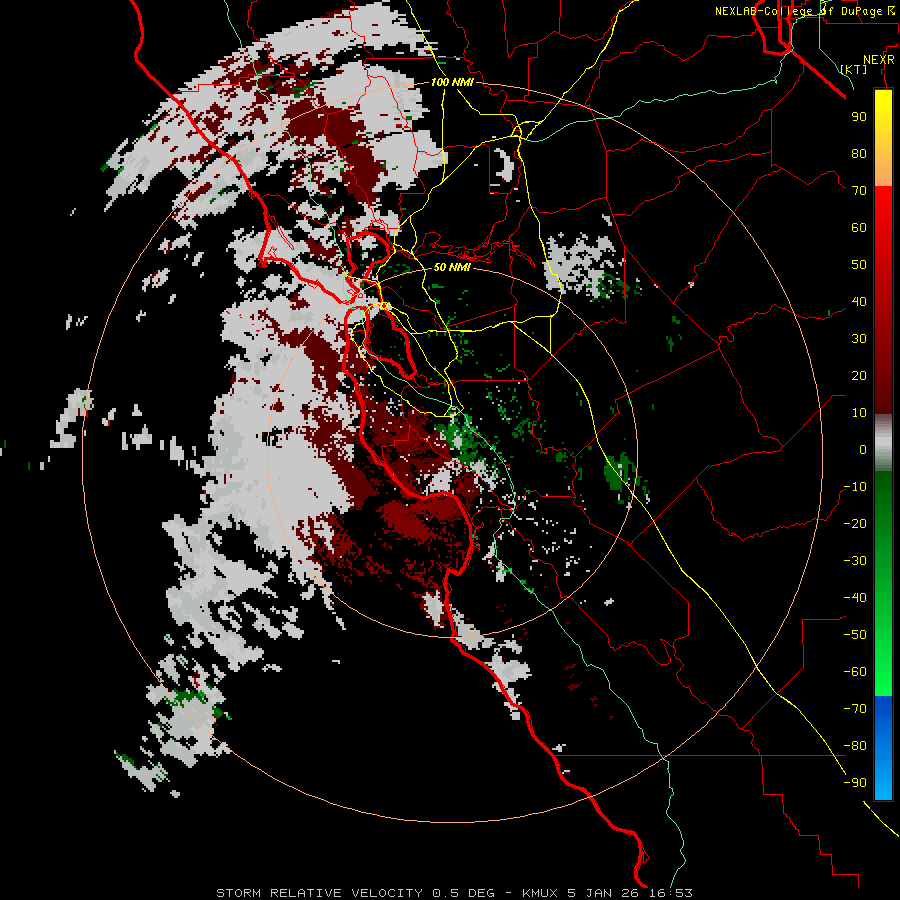This screenshot has height=900, width=900.
Task: Click the blue bottom segment of color bar
Action: point(883,747)
